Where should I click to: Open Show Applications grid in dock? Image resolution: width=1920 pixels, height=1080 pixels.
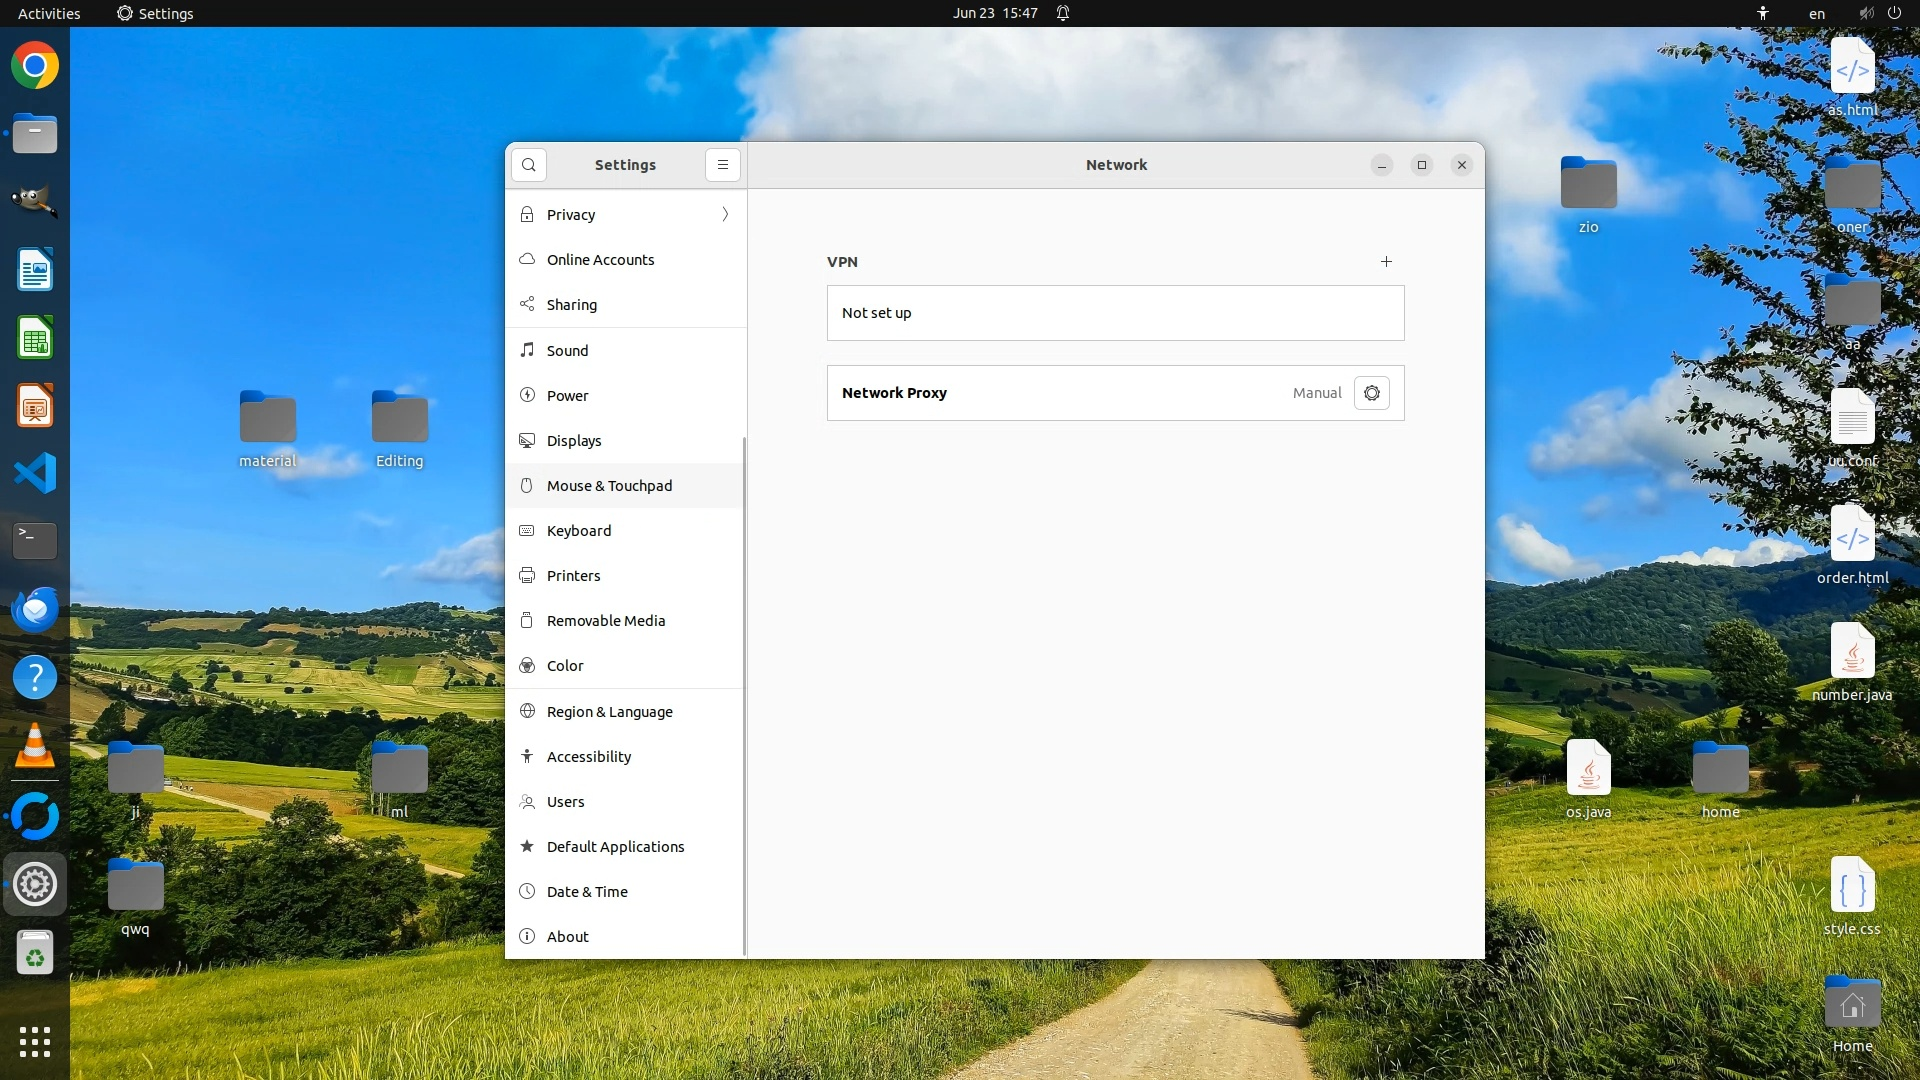35,1041
